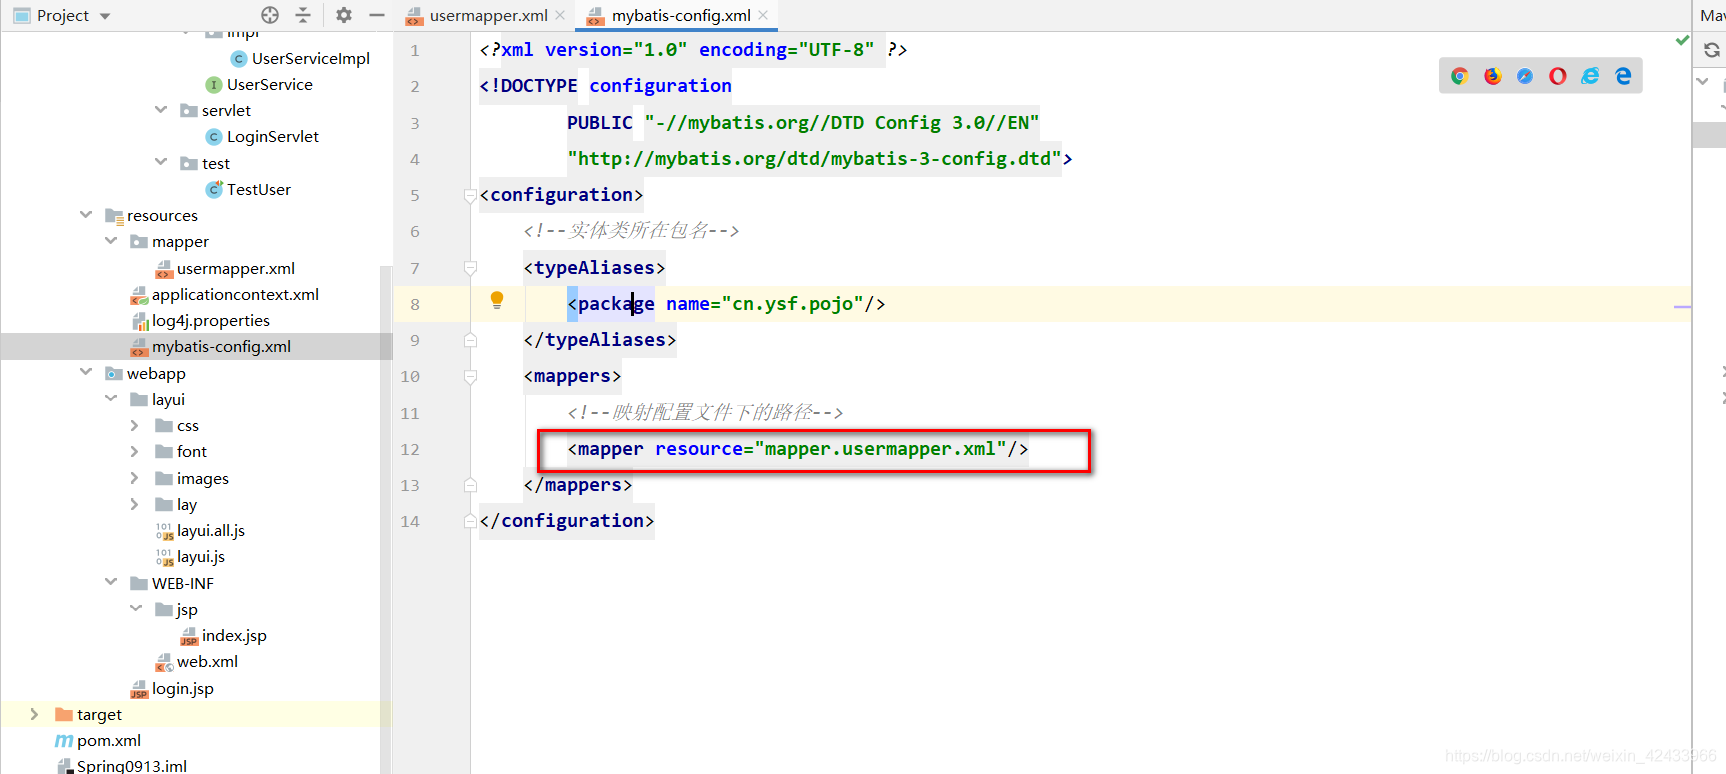Collapse the jsp folder
This screenshot has height=774, width=1726.
tap(136, 608)
